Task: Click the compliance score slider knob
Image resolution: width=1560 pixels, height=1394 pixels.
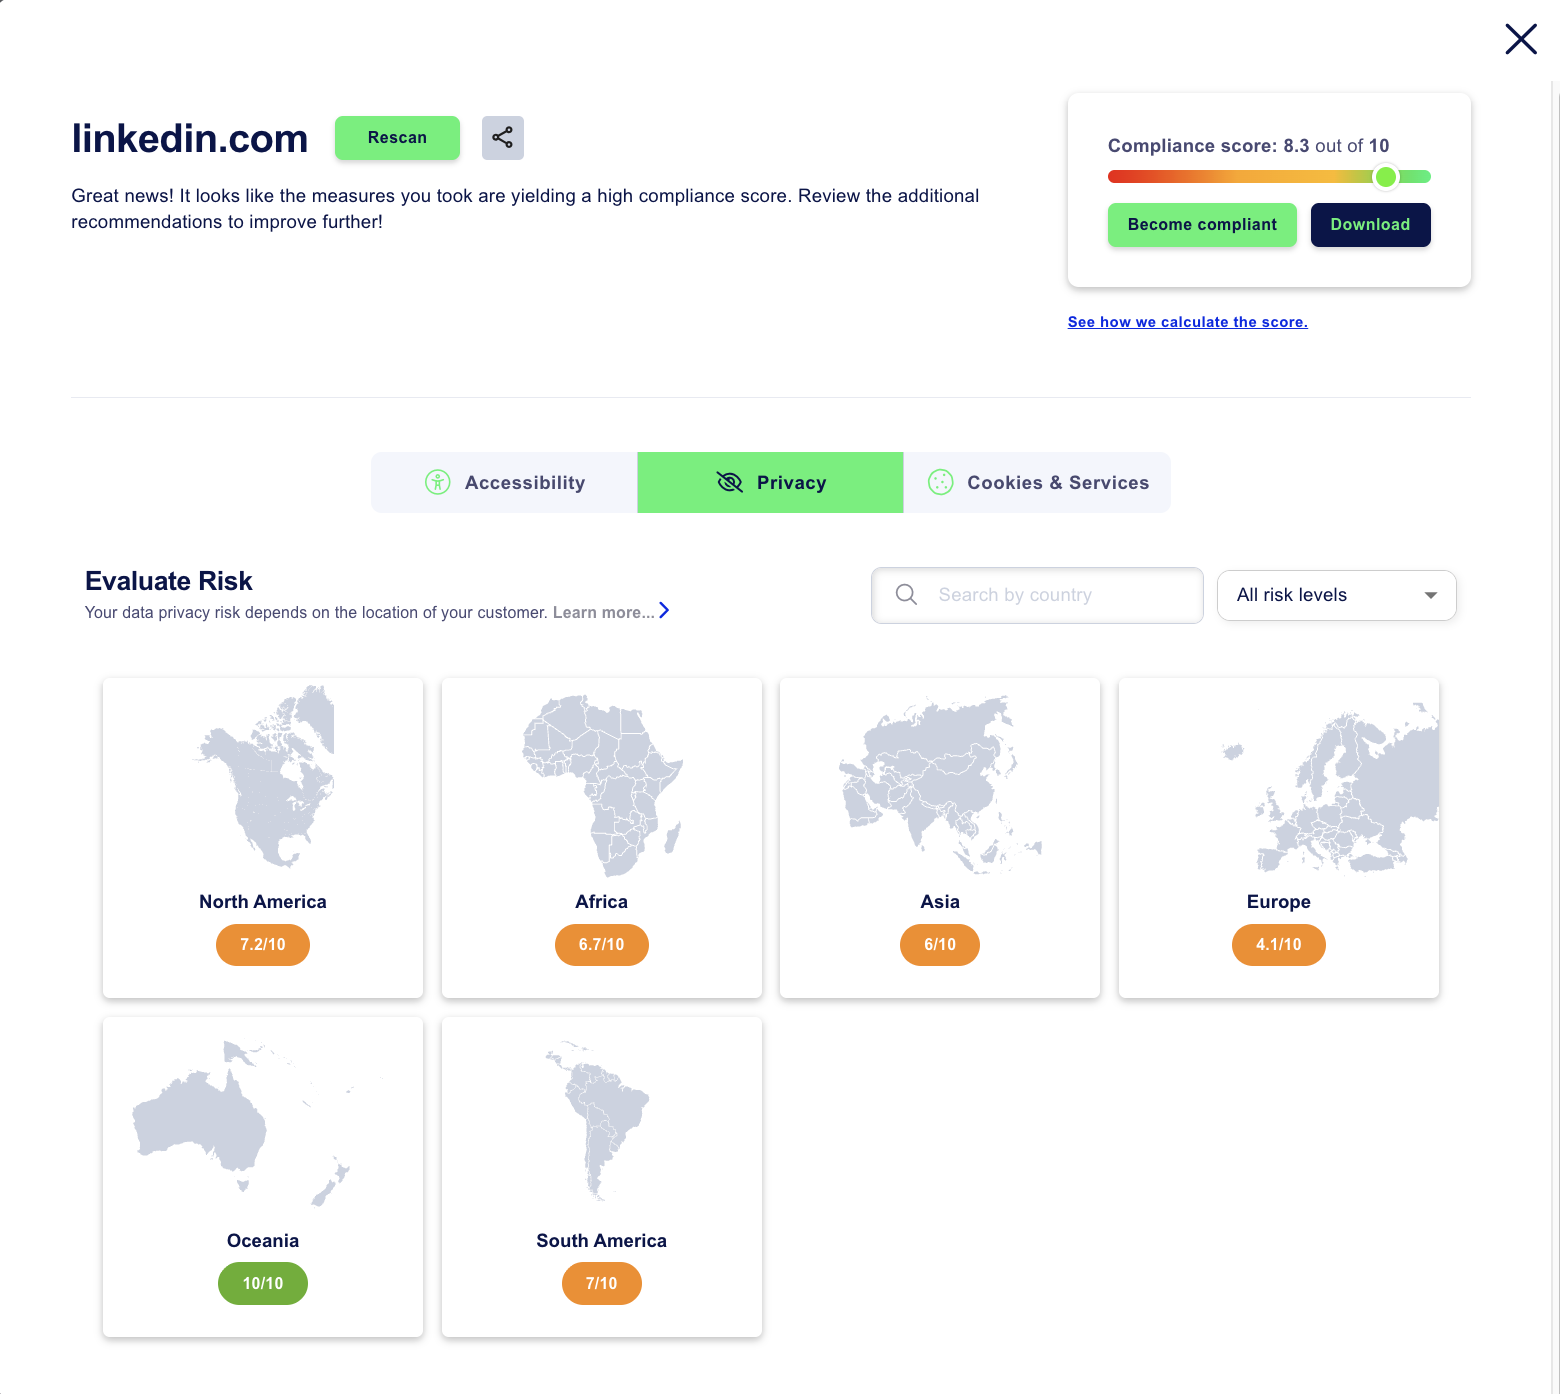Action: click(x=1385, y=177)
